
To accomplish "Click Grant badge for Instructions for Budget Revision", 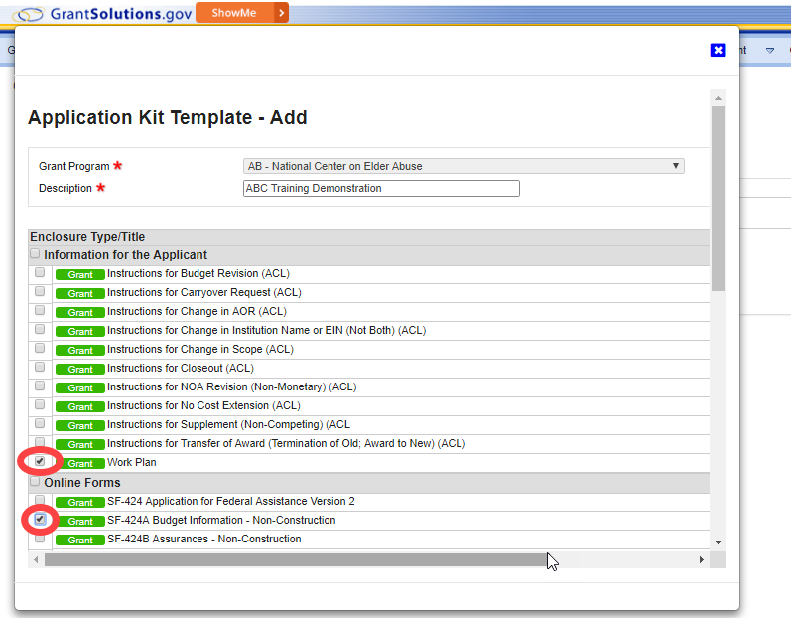I will 80,274.
